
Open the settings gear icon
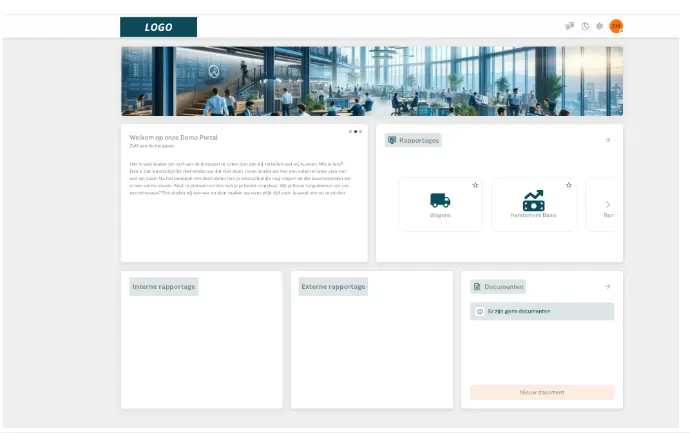[599, 26]
